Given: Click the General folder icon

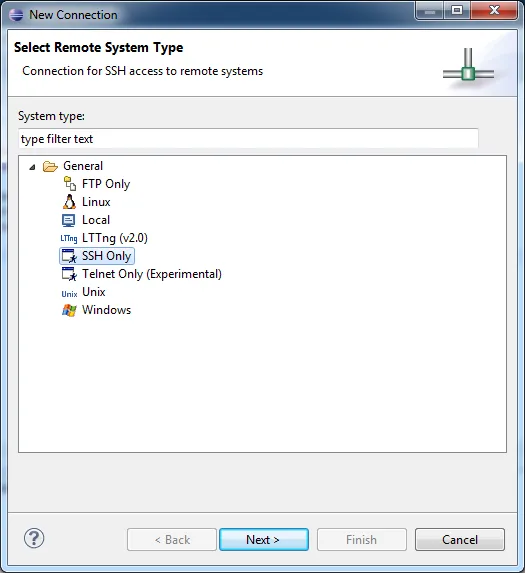Looking at the screenshot, I should (50, 166).
